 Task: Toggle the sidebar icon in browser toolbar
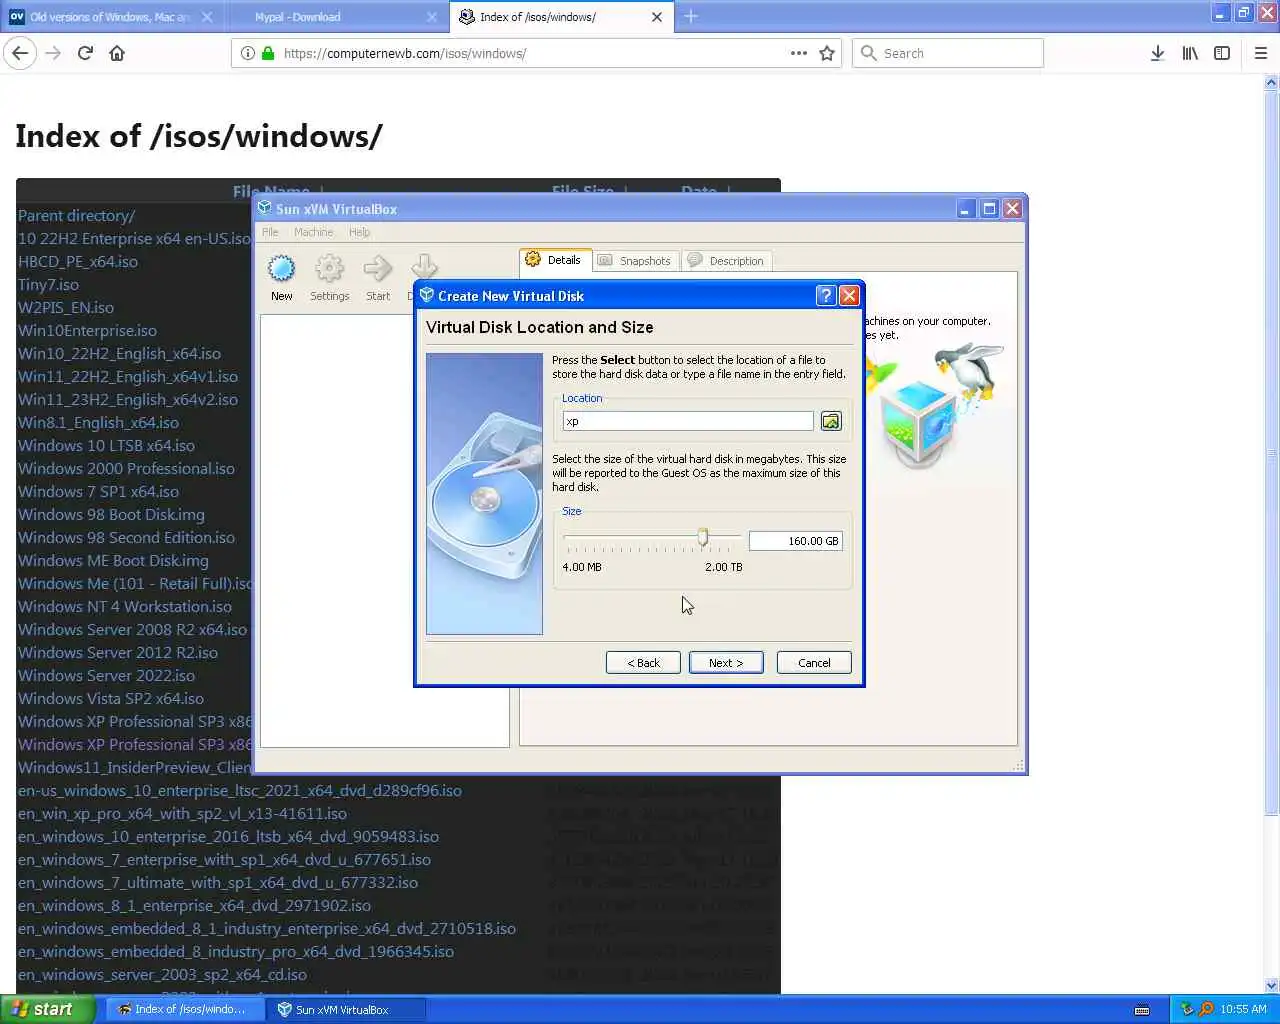click(x=1222, y=53)
